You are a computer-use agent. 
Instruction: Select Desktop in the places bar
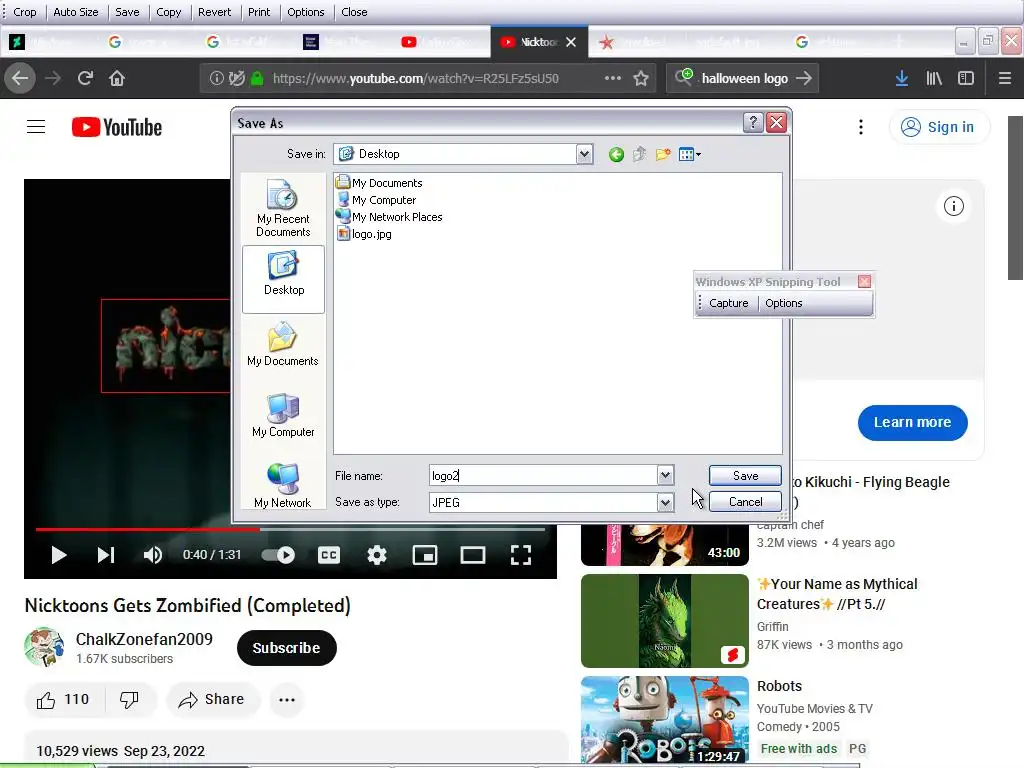coord(283,280)
